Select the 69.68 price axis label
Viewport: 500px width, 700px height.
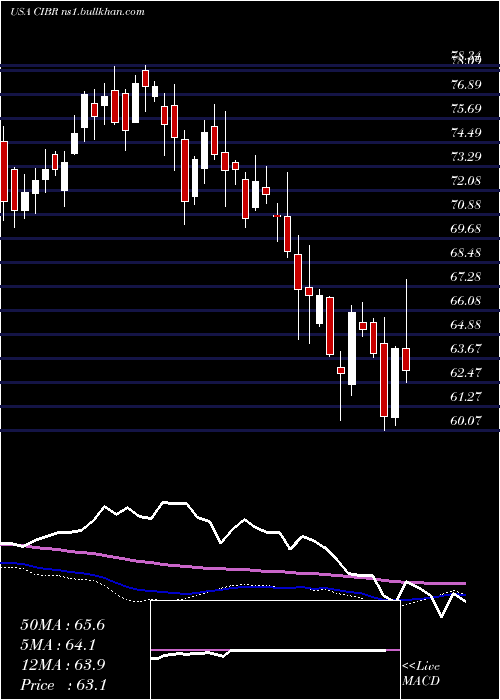466,229
